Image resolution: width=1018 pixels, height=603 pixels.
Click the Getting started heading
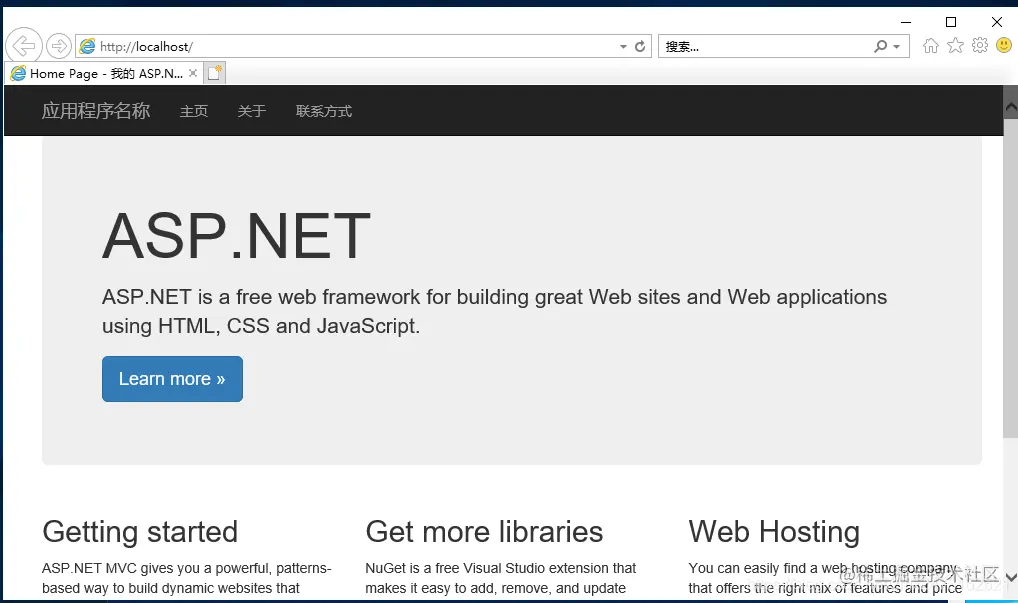[x=140, y=532]
